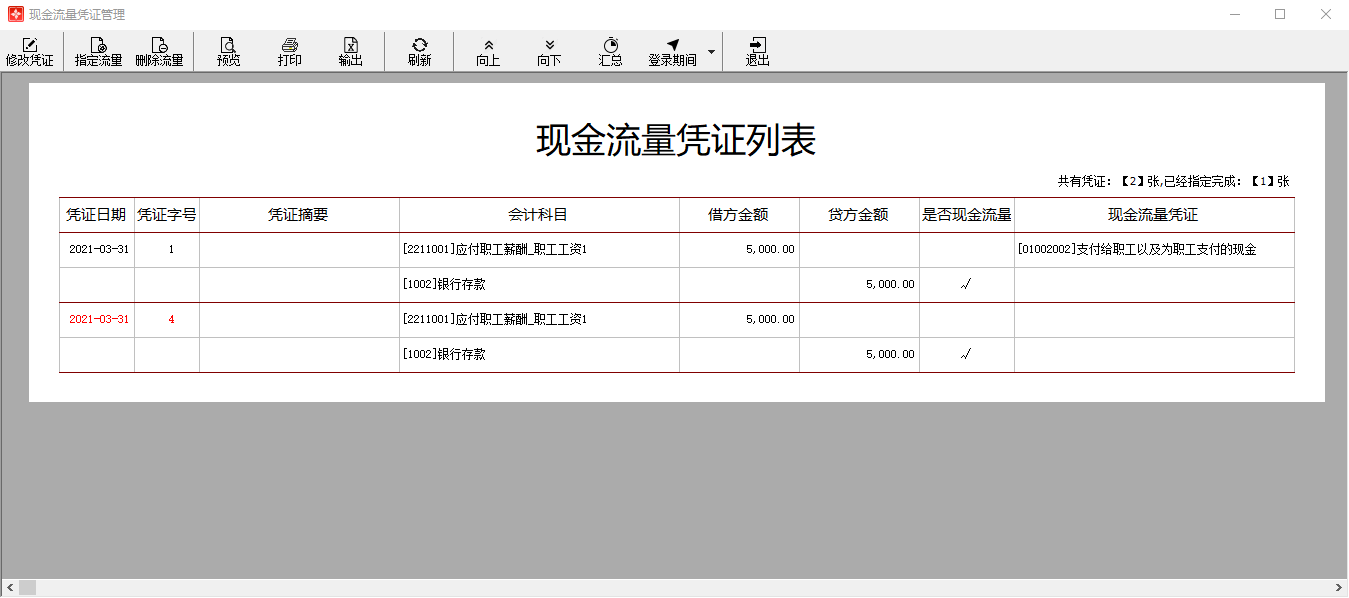Select the 修改凭证 (modify voucher) tool
Viewport: 1349px width, 598px height.
click(31, 51)
